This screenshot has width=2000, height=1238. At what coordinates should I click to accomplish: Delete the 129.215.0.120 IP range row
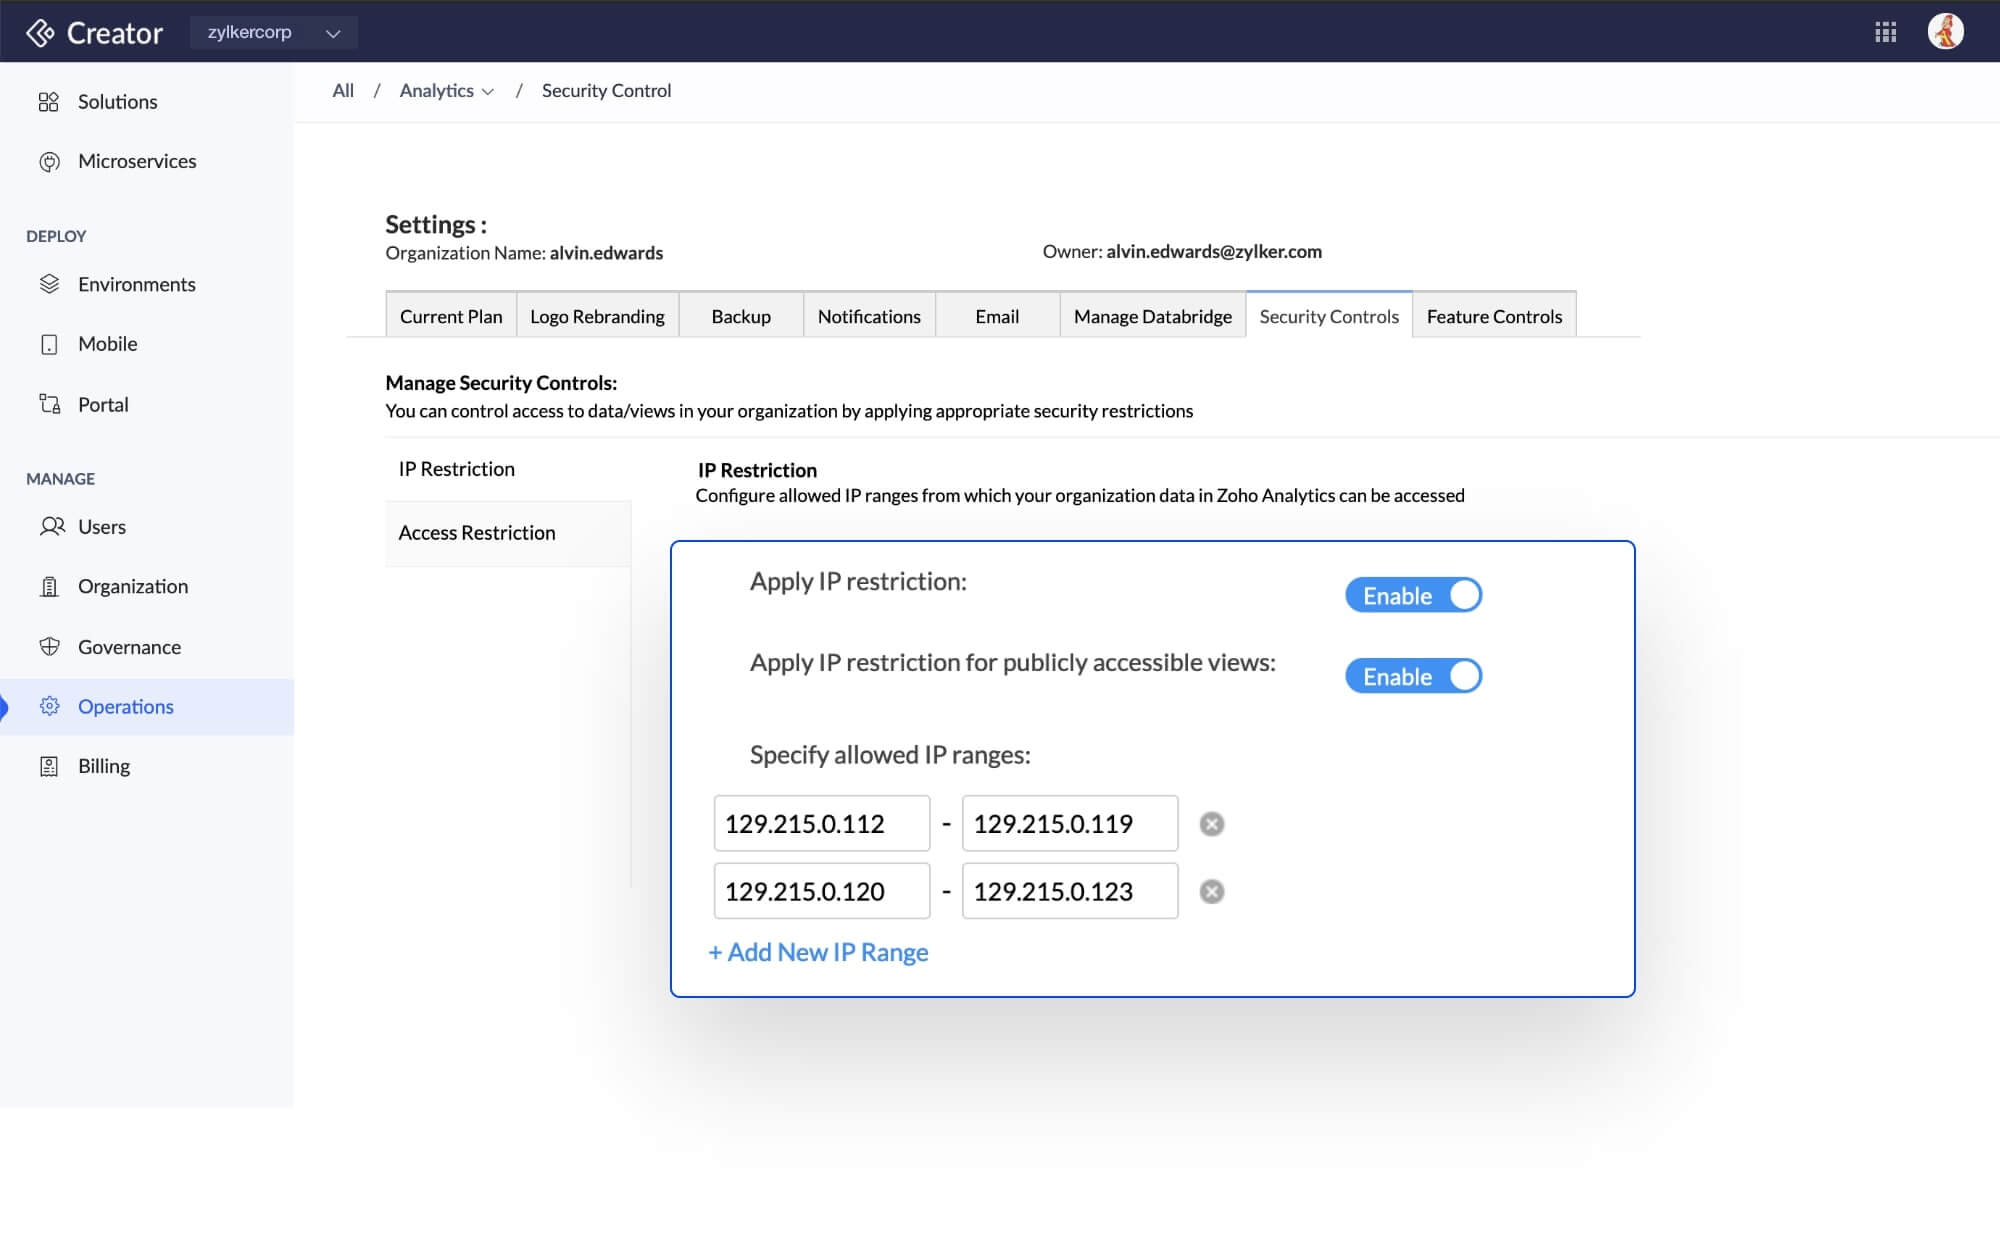[x=1211, y=892]
